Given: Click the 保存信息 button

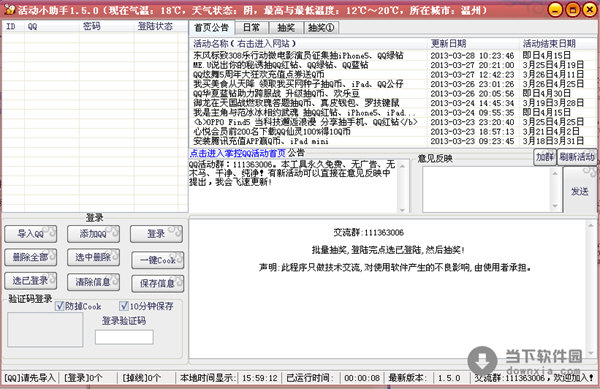Looking at the screenshot, I should (157, 283).
